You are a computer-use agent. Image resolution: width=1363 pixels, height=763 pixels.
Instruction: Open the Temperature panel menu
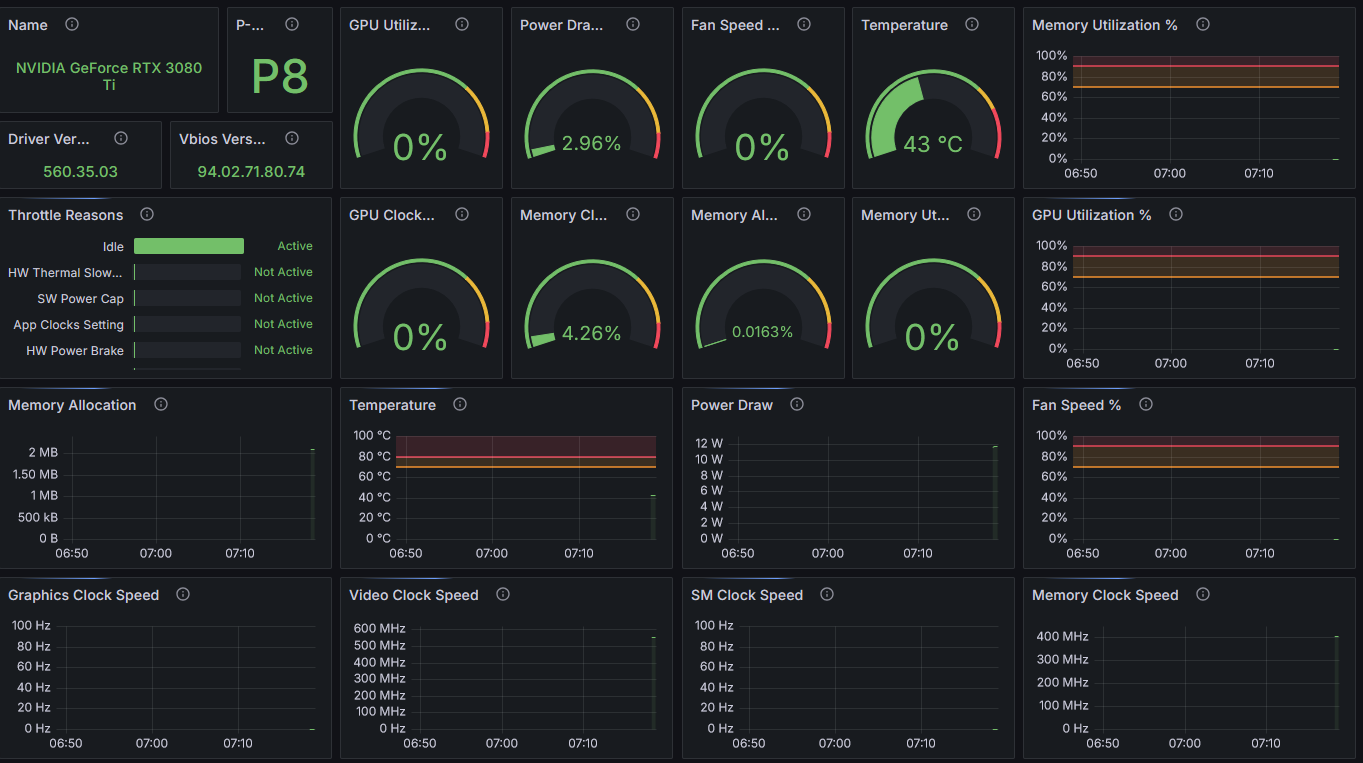tap(392, 405)
